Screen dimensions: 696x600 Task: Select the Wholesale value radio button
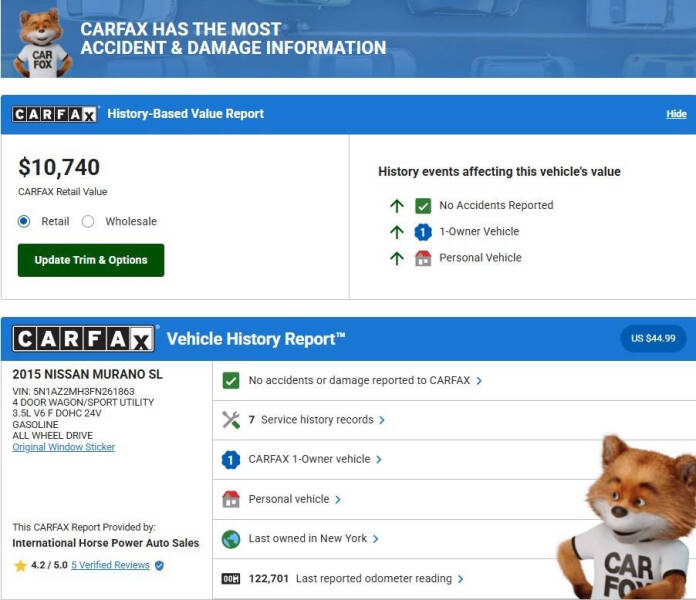(88, 222)
